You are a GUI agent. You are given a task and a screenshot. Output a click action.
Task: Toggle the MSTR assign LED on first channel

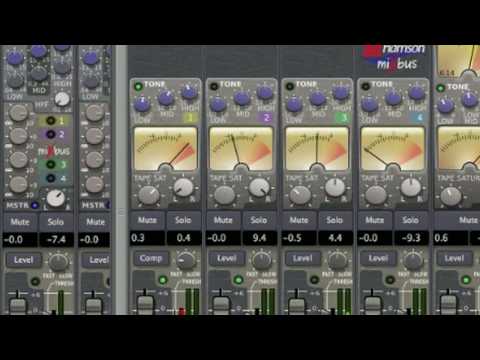(x=35, y=205)
